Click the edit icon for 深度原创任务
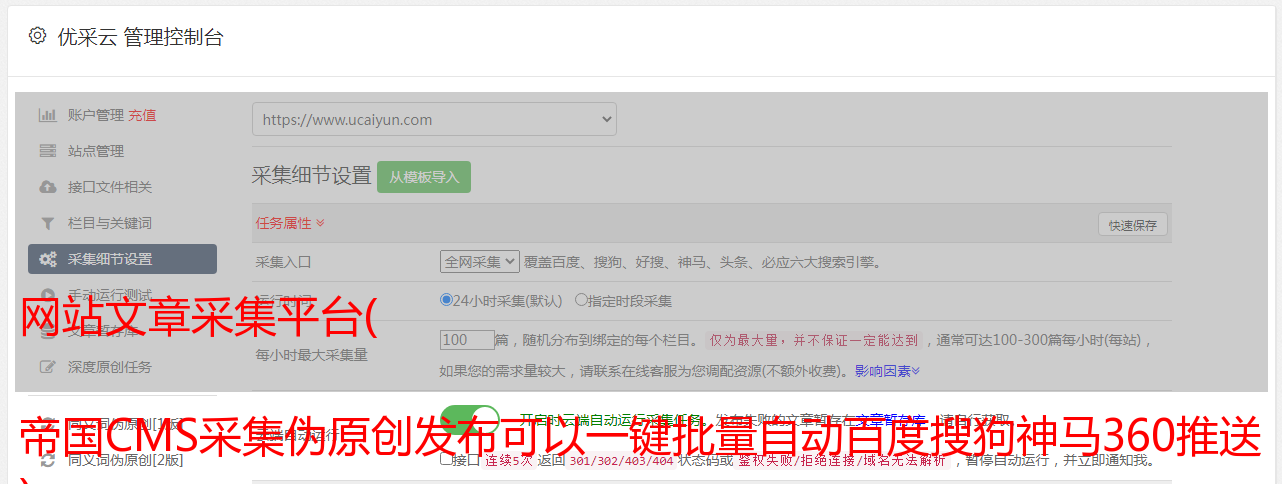Image resolution: width=1282 pixels, height=484 pixels. tap(47, 367)
